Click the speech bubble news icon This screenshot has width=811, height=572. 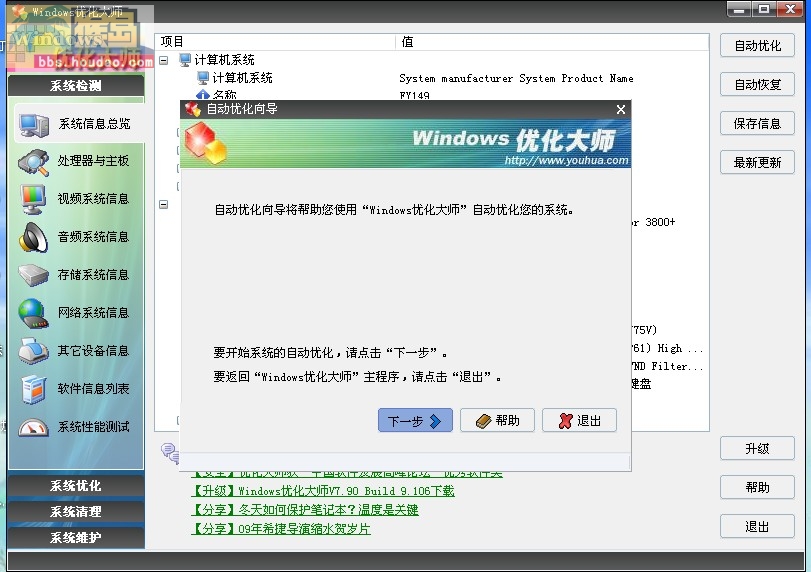(x=169, y=453)
